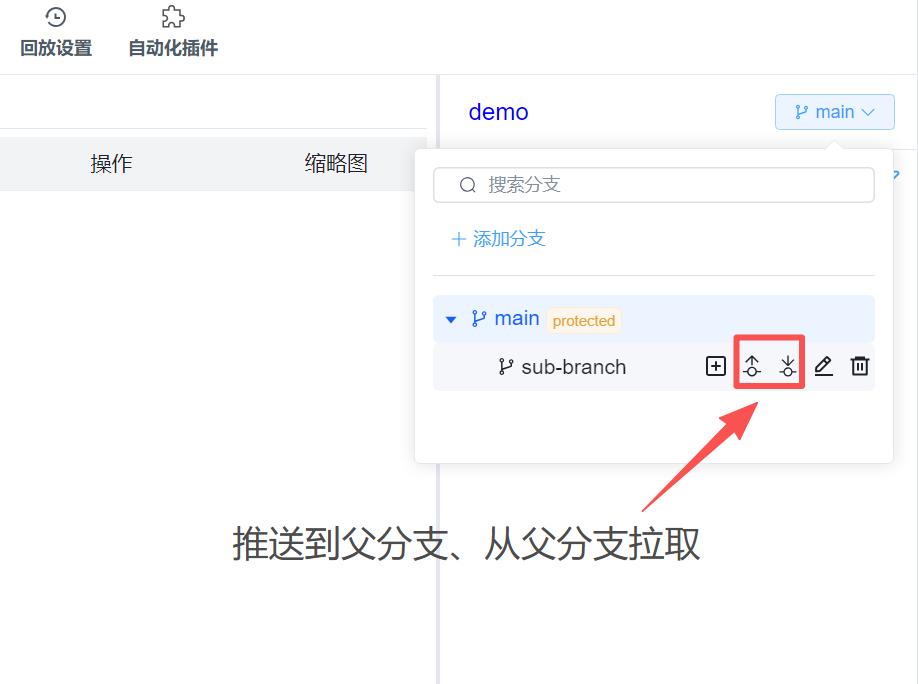
Task: Click the 缩略图 column header
Action: pyautogui.click(x=336, y=164)
